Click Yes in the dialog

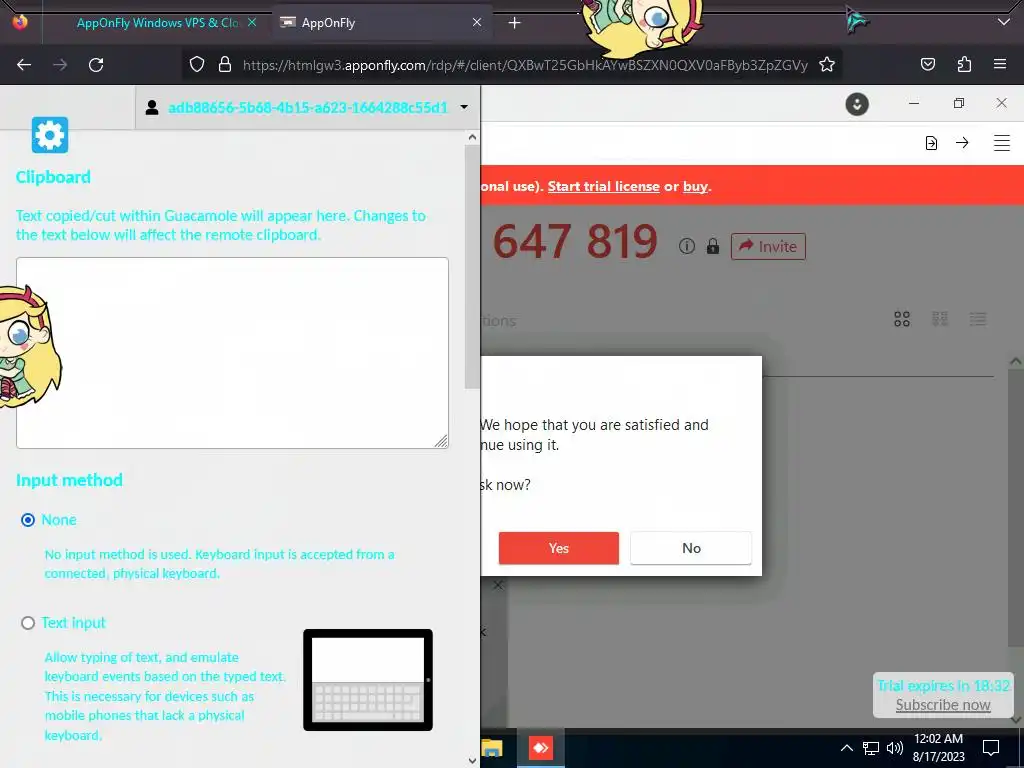tap(558, 548)
